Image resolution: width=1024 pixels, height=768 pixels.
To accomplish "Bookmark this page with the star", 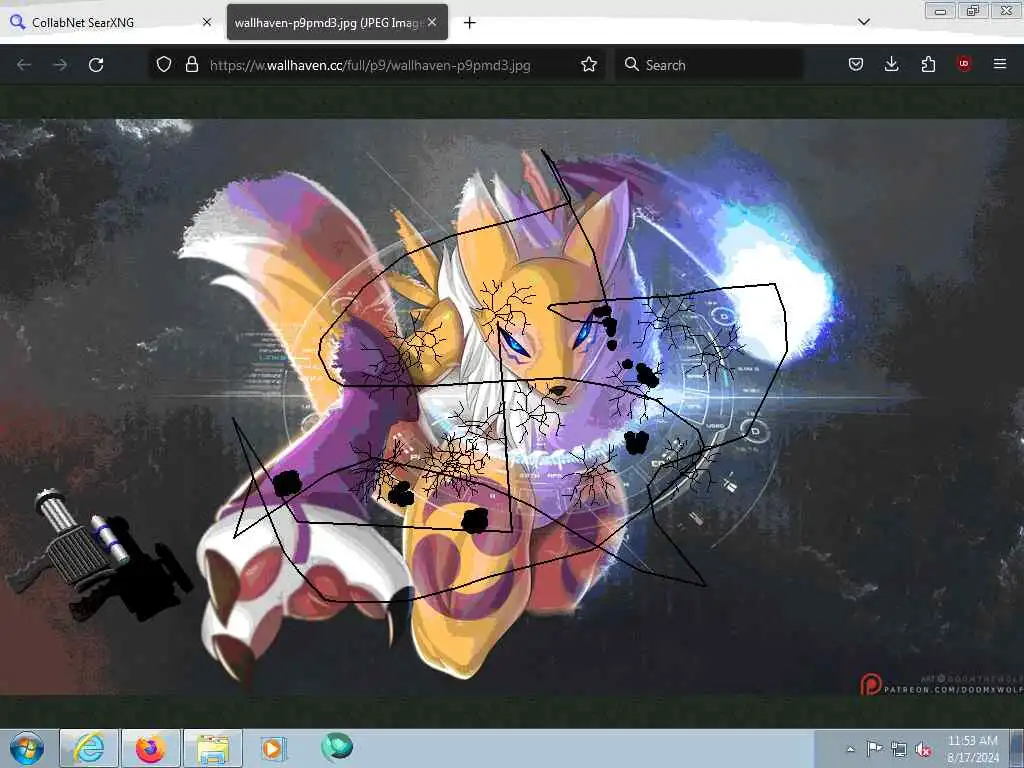I will coord(589,65).
